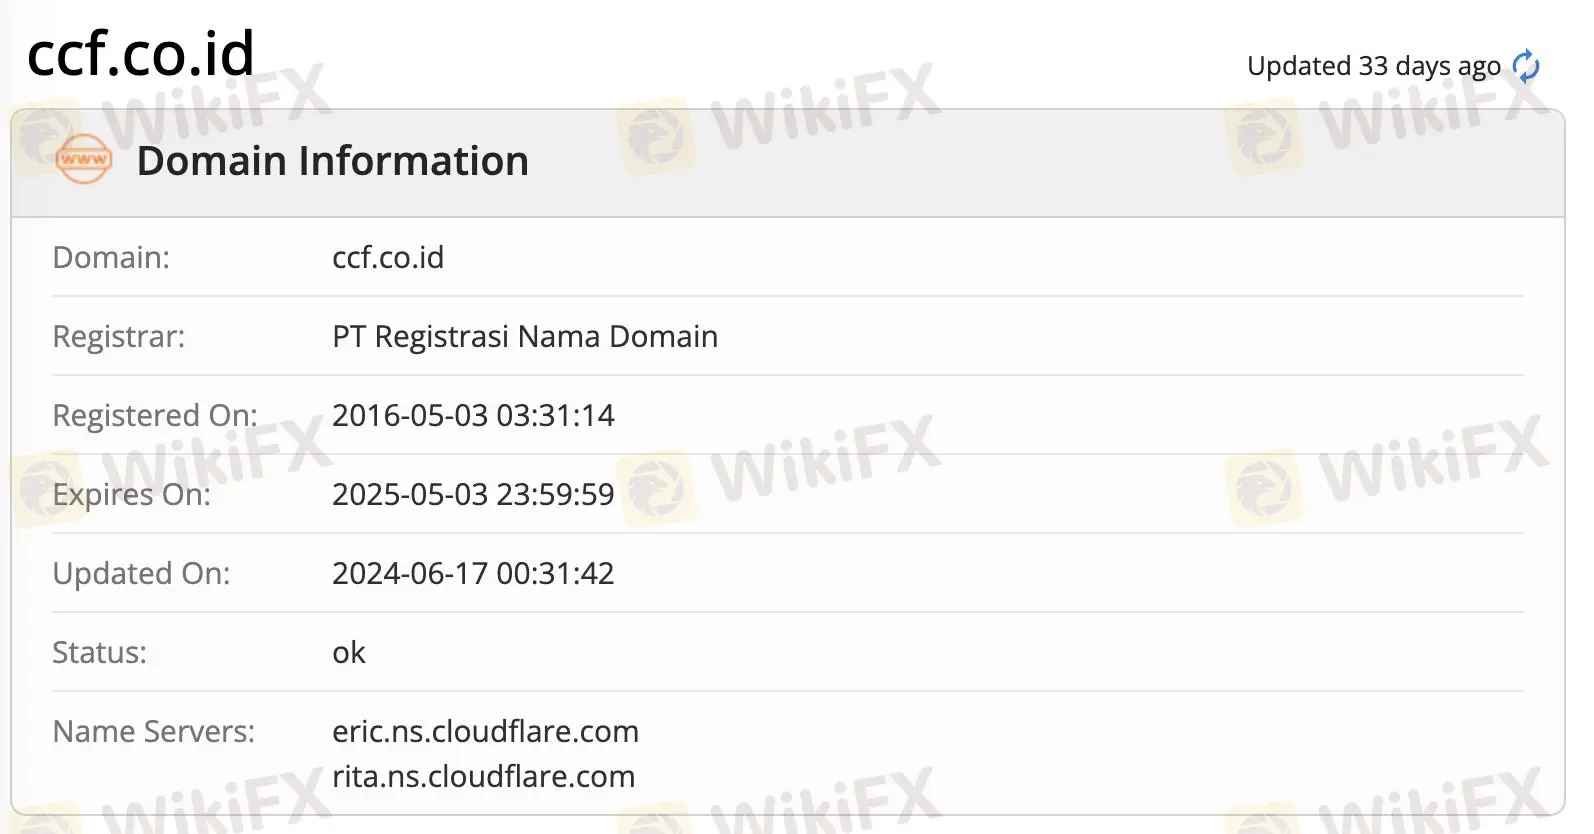Viewport: 1594px width, 834px height.
Task: Click the 'Expires On:' field label
Action: 131,494
